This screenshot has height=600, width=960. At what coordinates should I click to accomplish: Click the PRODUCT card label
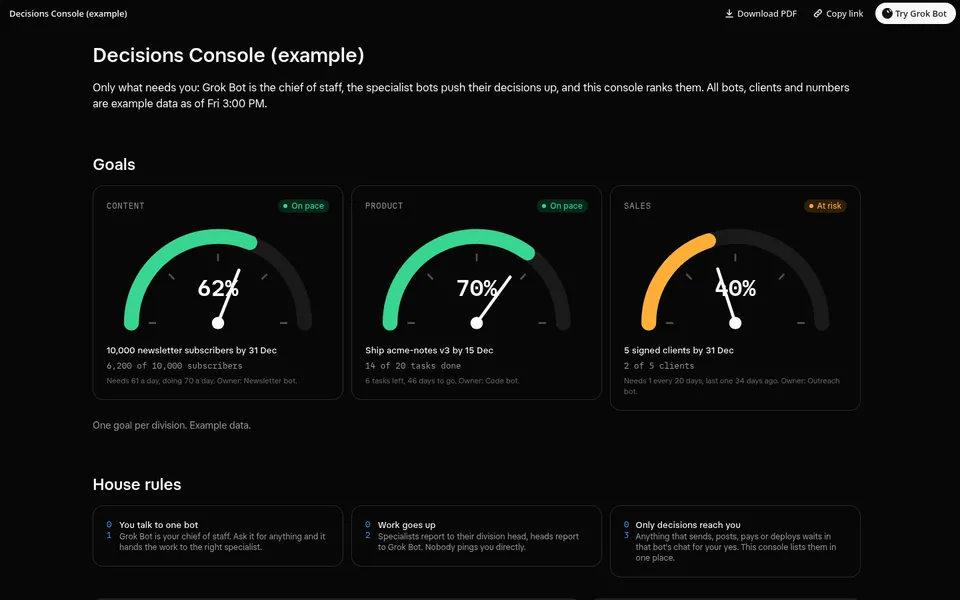pos(384,206)
